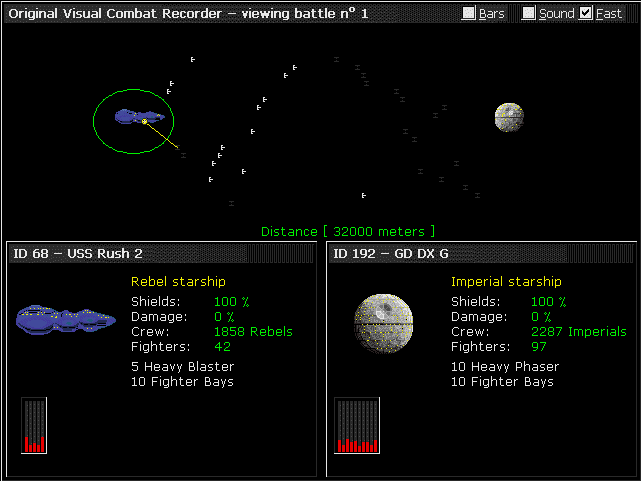The image size is (641, 481).
Task: Click the Death Star sphere in battlefield
Action: 509,117
